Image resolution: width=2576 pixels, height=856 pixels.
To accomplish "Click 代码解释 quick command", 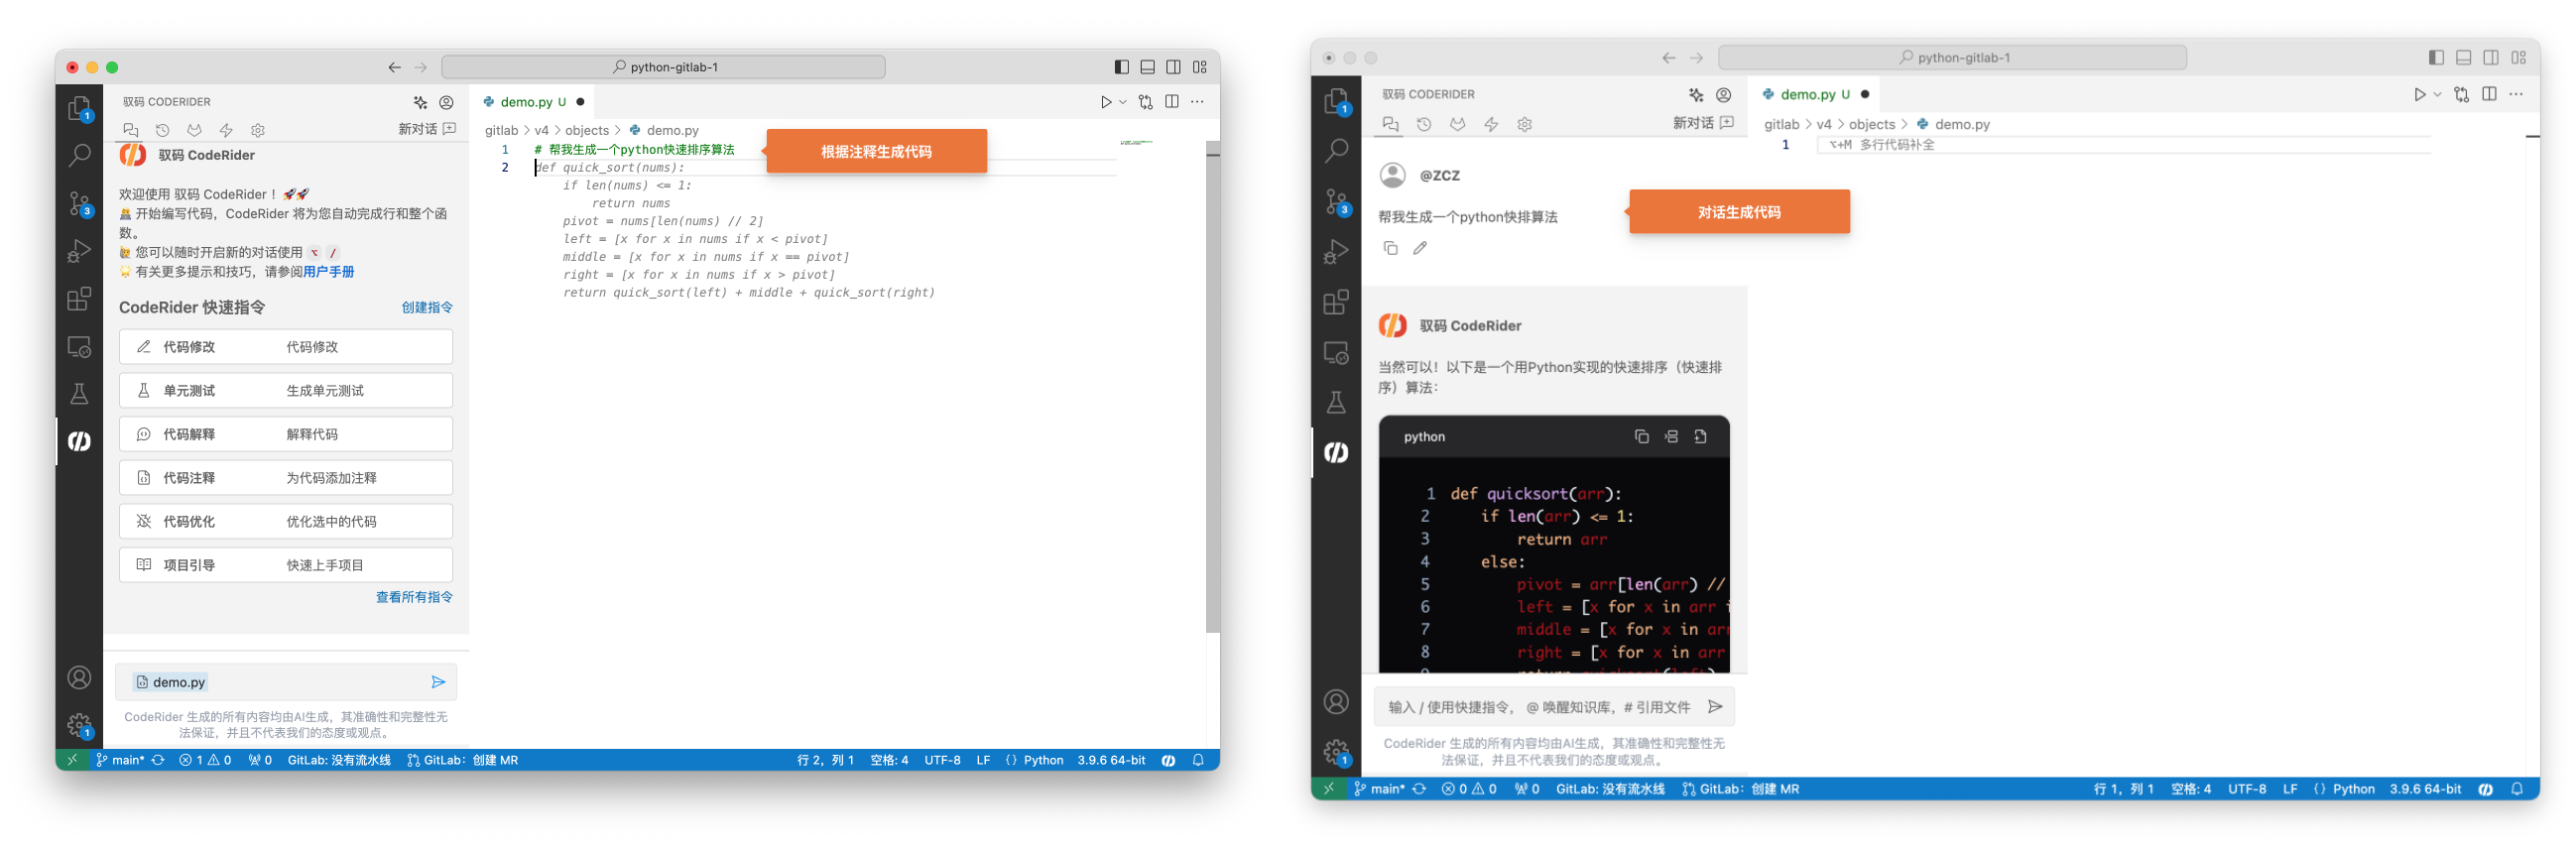I will 286,435.
